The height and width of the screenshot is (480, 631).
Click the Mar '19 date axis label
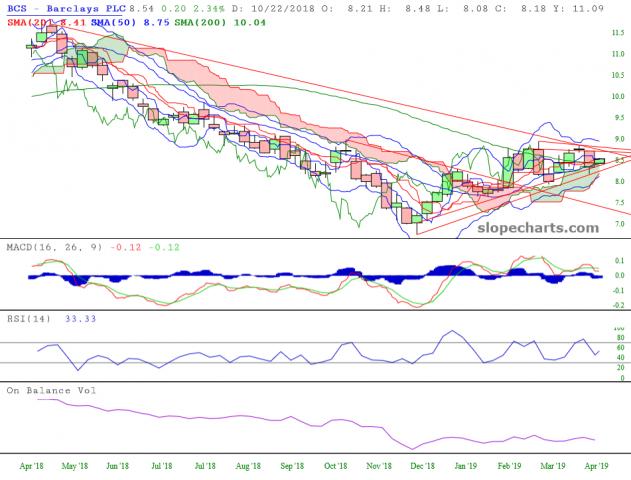coord(553,466)
